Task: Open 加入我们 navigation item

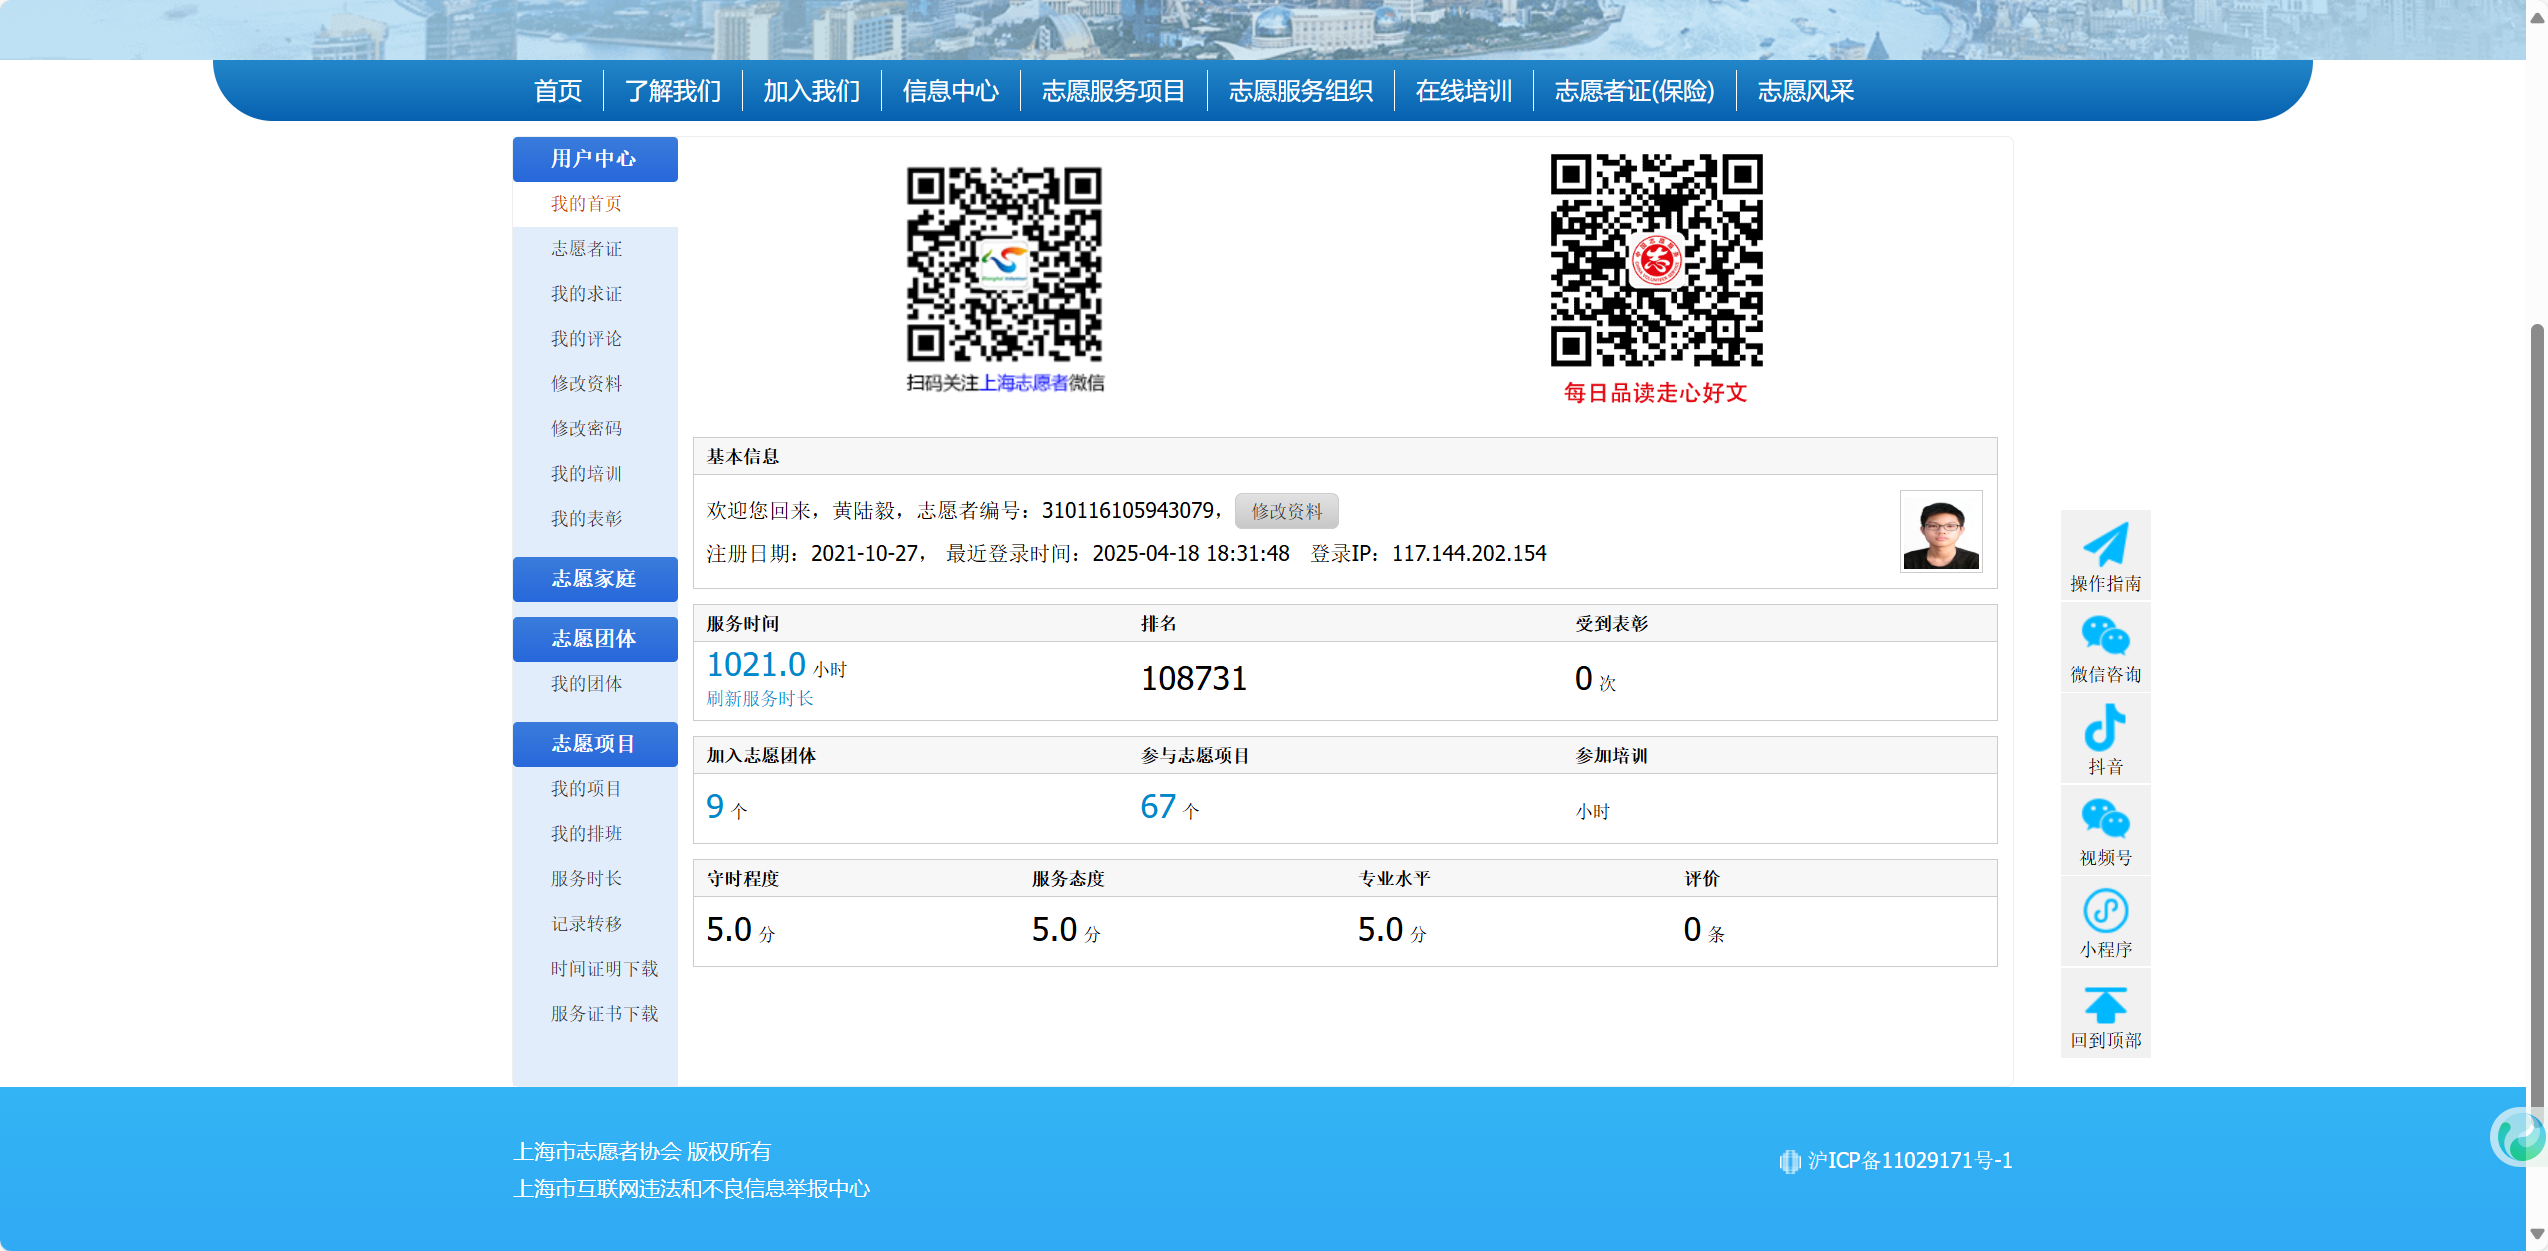Action: (x=812, y=91)
